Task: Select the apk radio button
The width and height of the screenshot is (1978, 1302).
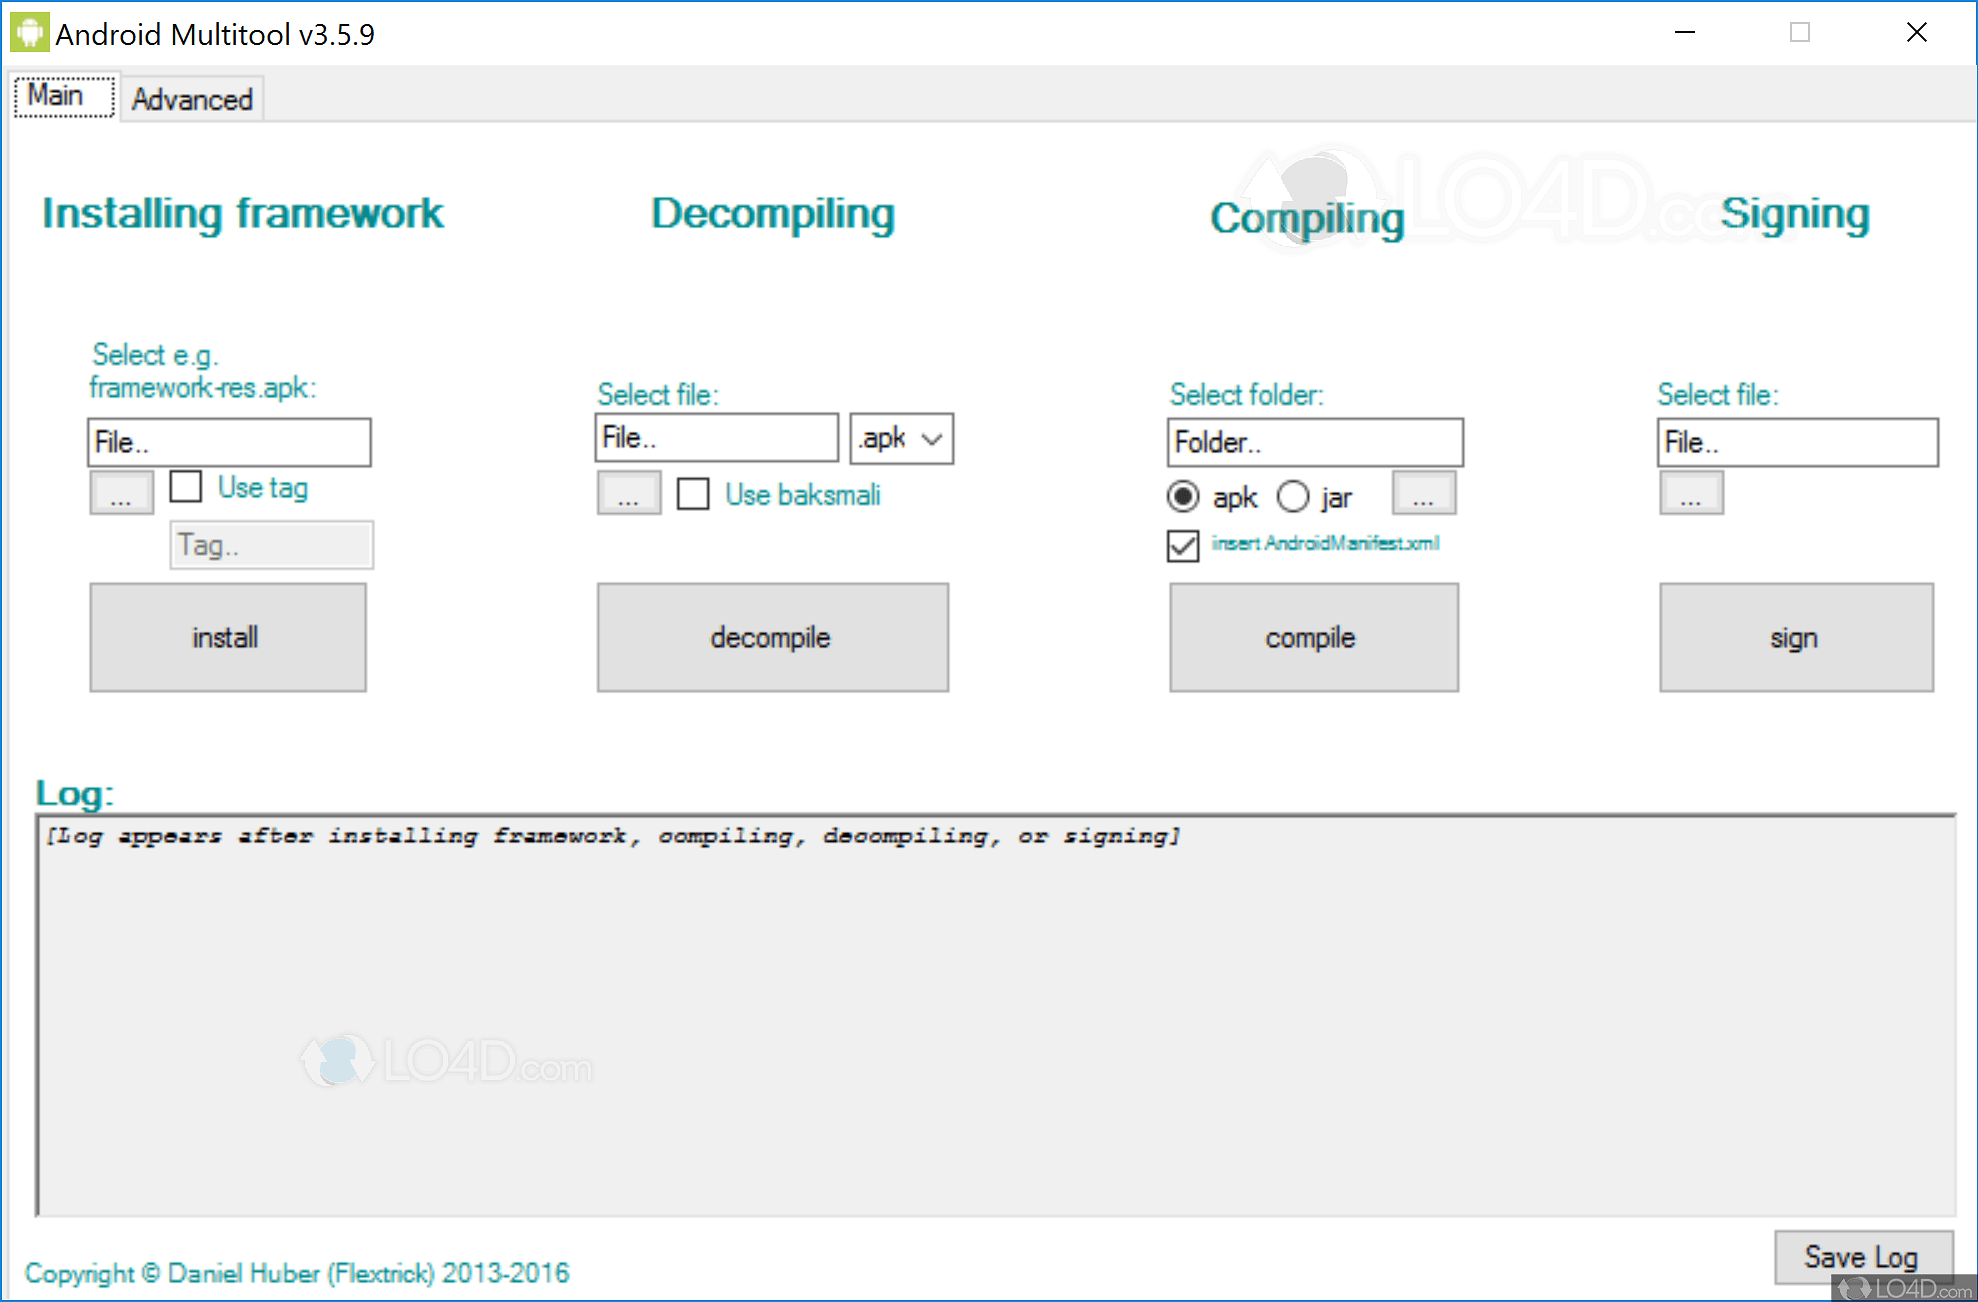Action: coord(1183,496)
